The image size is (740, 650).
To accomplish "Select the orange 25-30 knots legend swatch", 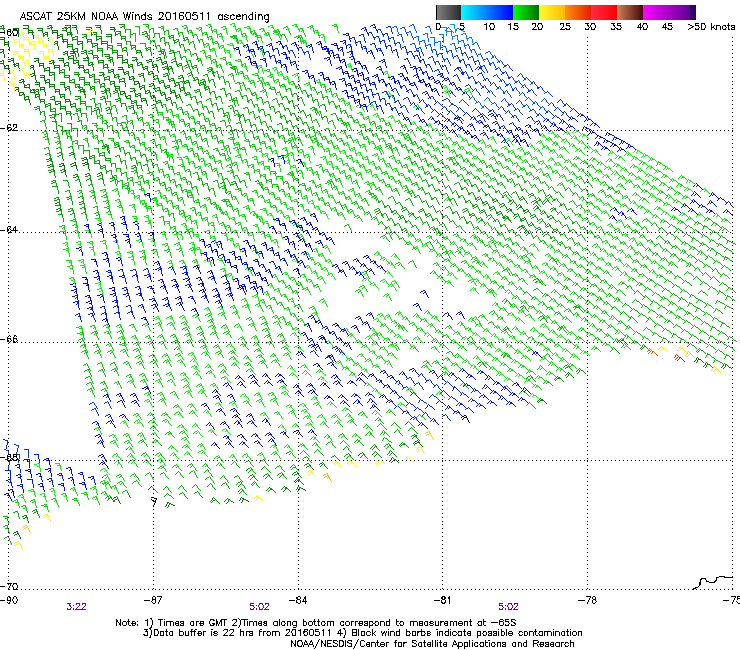I will pyautogui.click(x=578, y=12).
